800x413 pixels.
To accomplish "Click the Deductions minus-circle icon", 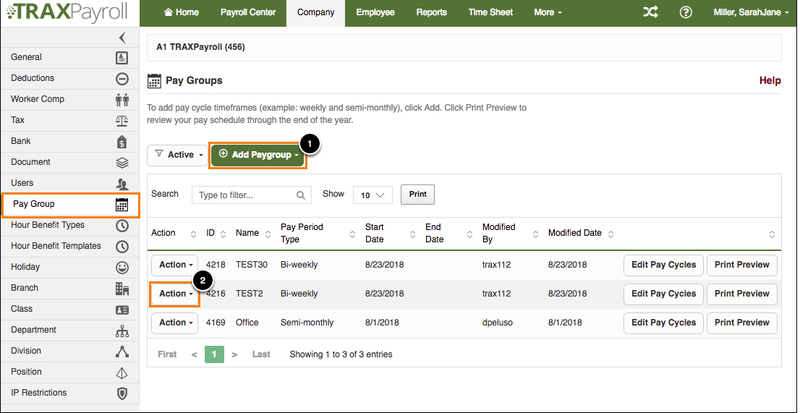I will click(122, 79).
